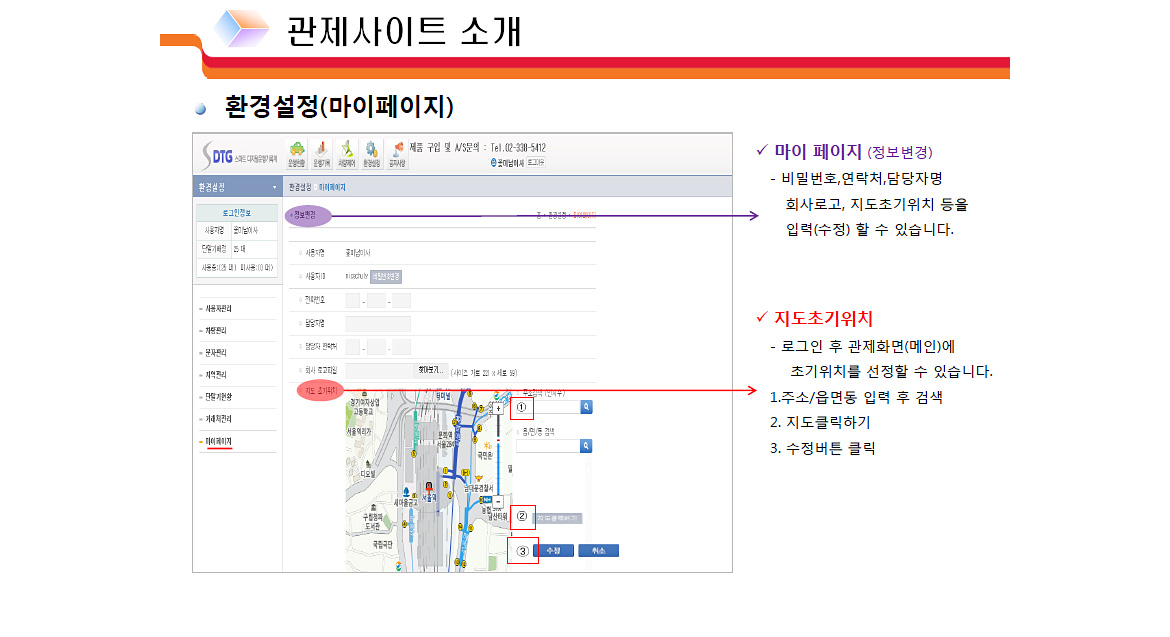Open the 운행현황 car icon in toolbar
The width and height of the screenshot is (1170, 637).
coord(296,153)
